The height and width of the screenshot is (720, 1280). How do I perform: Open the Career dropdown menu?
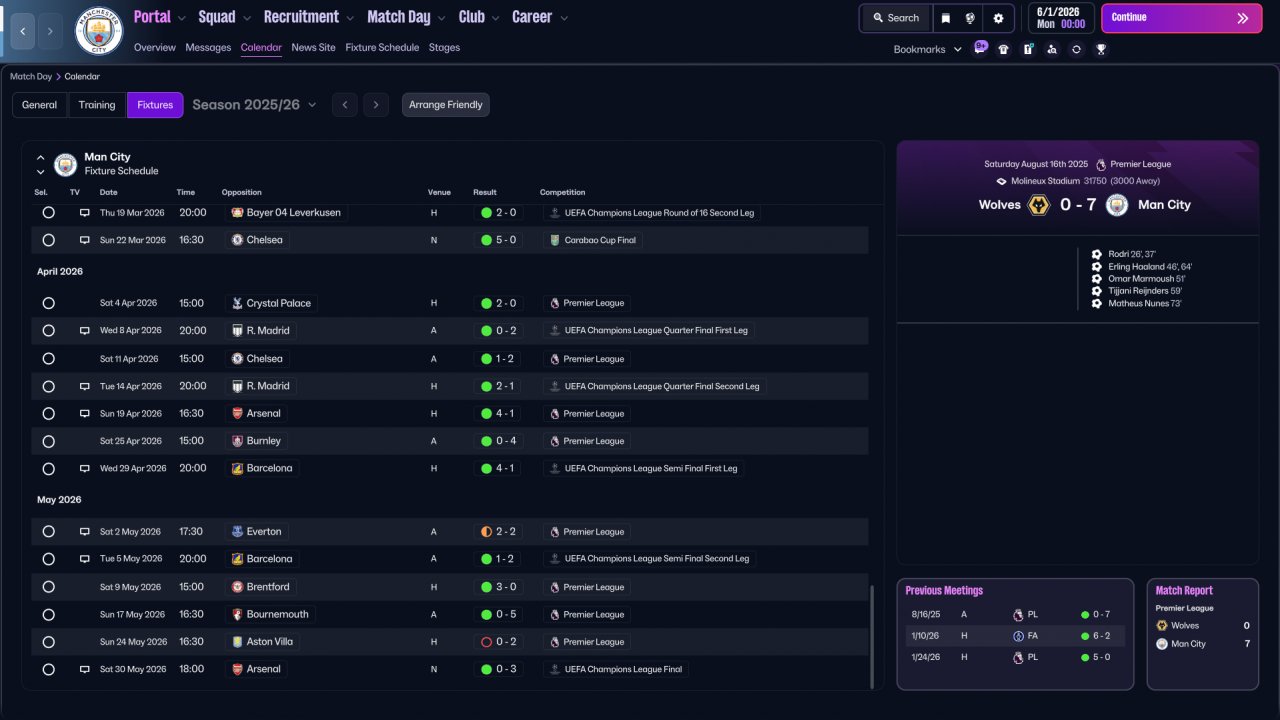540,17
